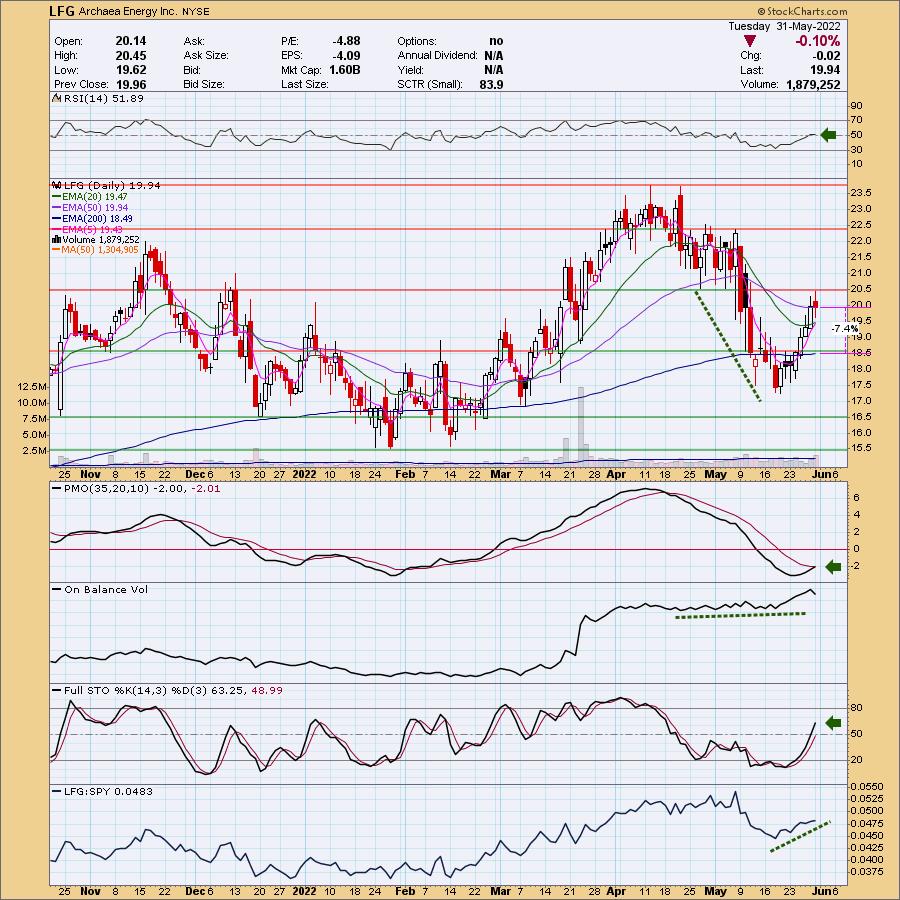Click the Mkt Cap value 1.60B
The width and height of the screenshot is (900, 900).
344,69
